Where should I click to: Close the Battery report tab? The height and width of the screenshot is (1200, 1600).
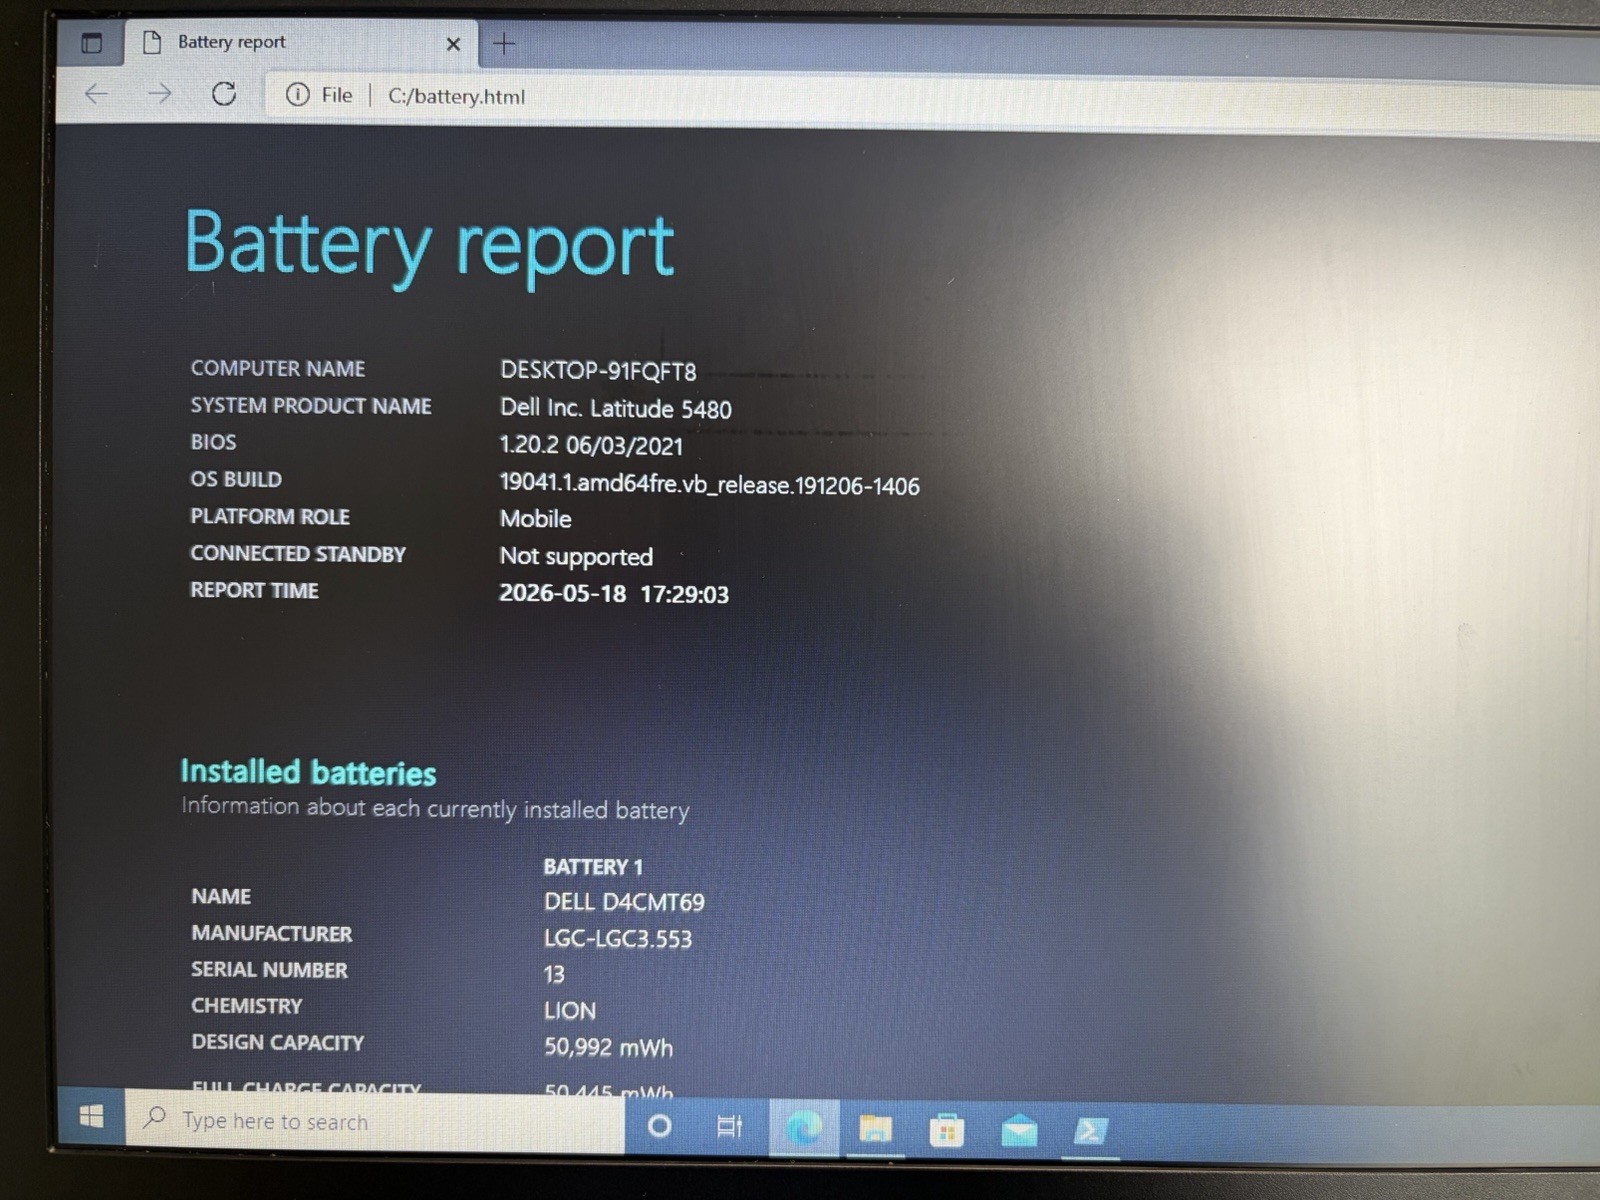[x=453, y=44]
